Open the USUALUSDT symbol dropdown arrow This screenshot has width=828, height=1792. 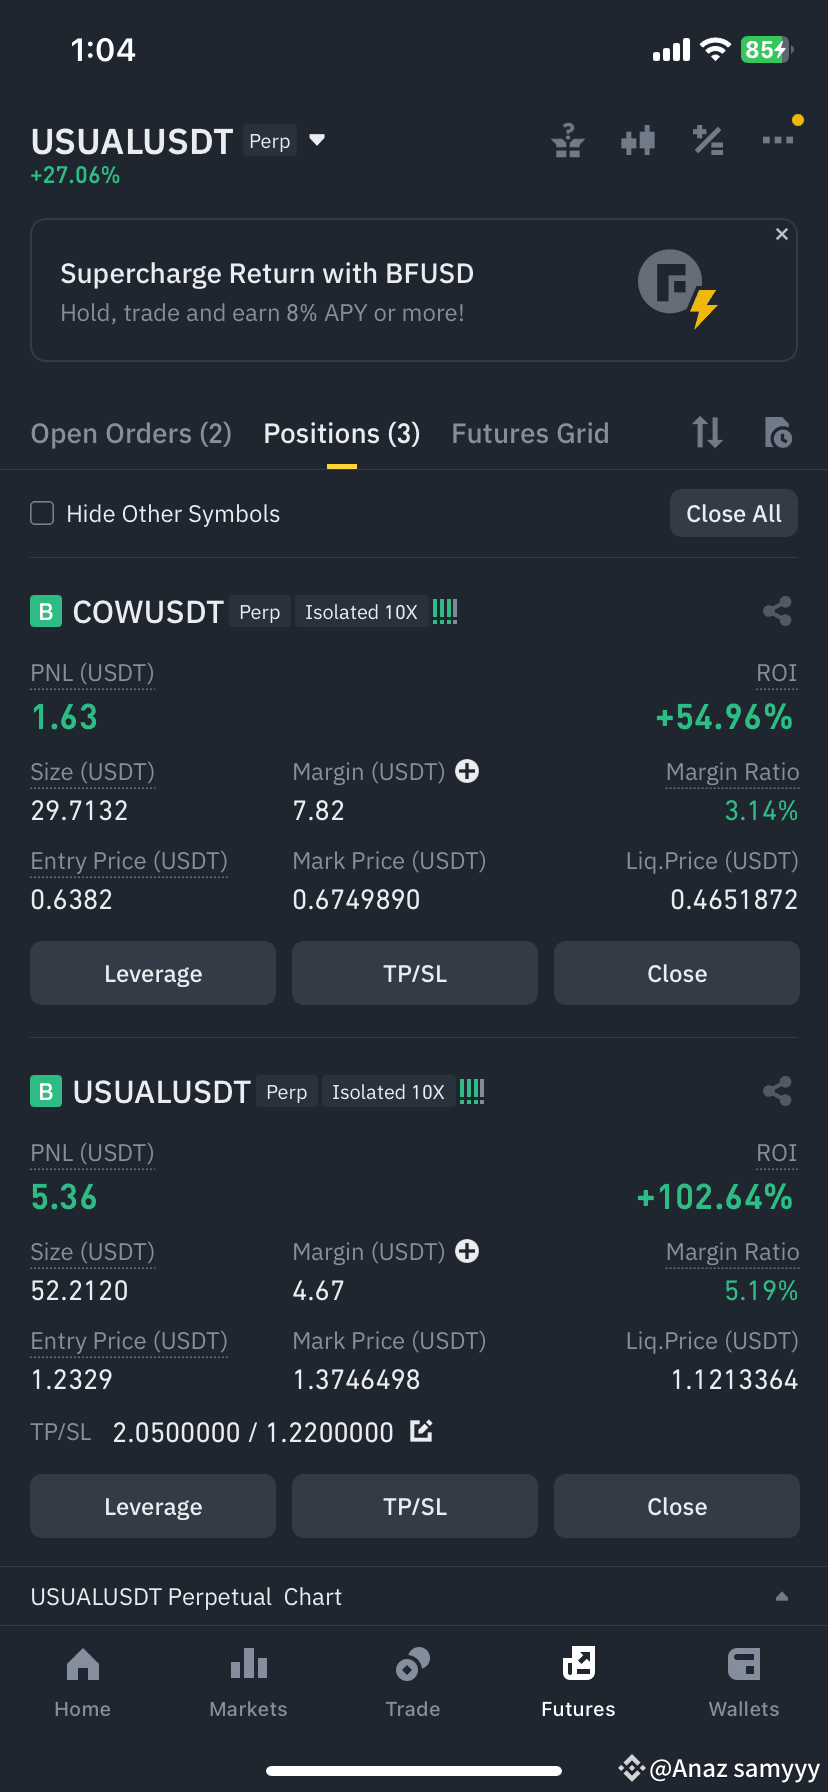[317, 140]
